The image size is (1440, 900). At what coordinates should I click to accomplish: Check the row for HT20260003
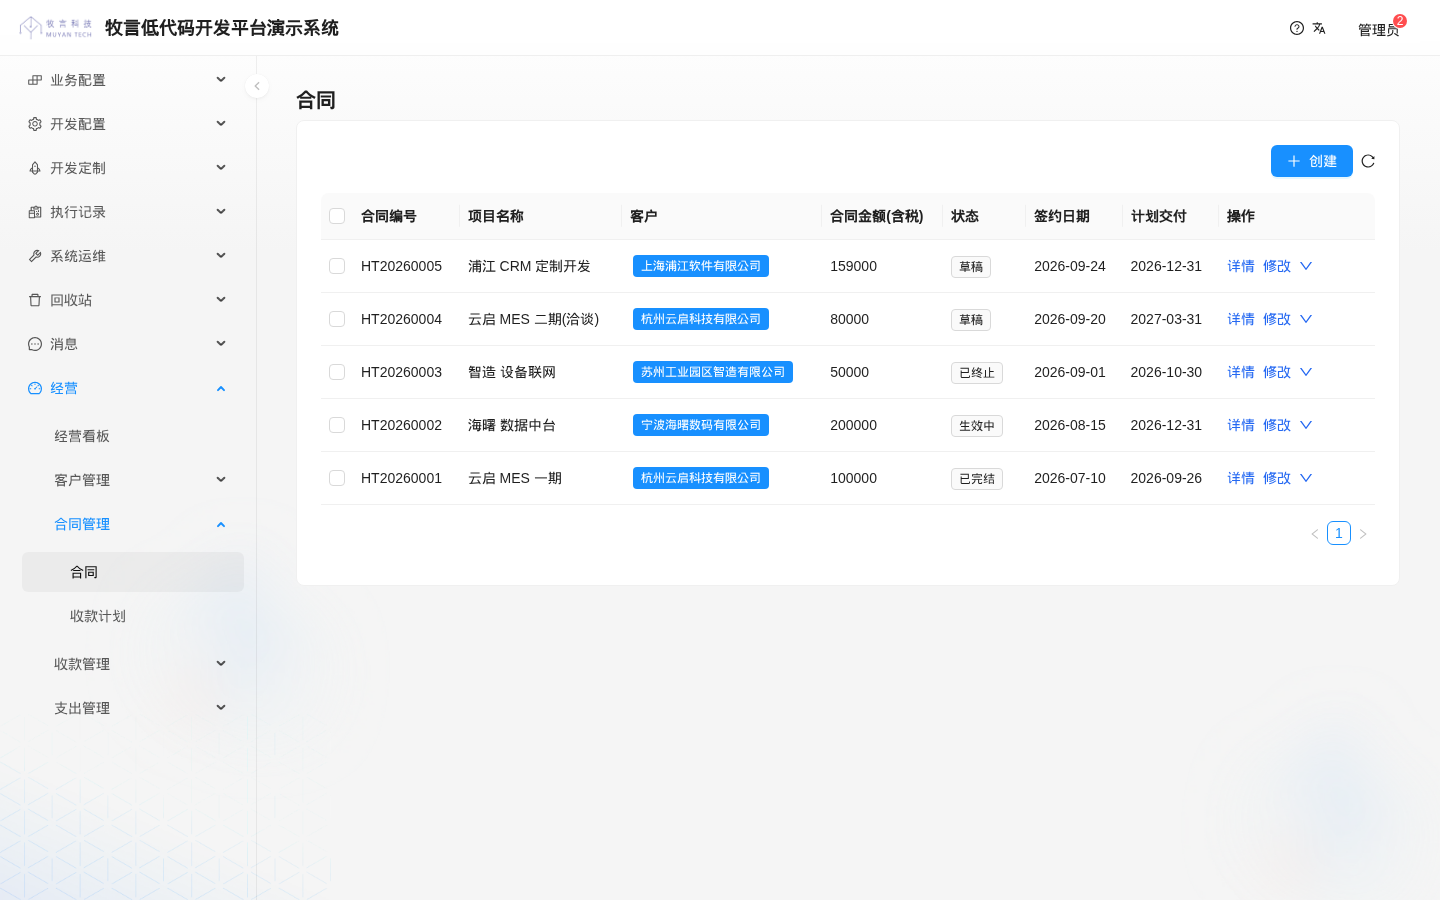(337, 372)
